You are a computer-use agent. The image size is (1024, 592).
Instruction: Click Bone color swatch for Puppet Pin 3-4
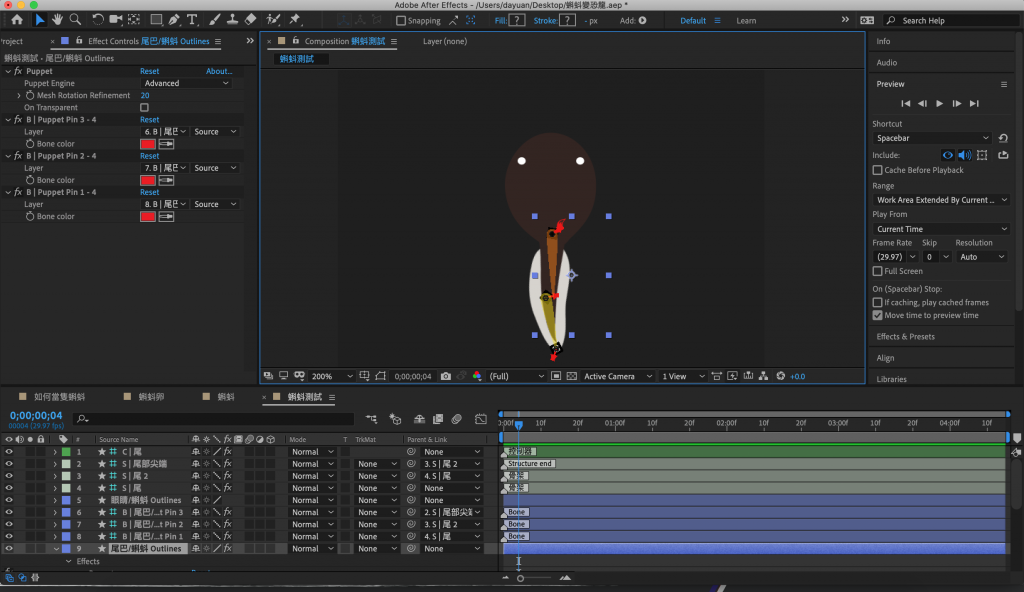coord(147,144)
